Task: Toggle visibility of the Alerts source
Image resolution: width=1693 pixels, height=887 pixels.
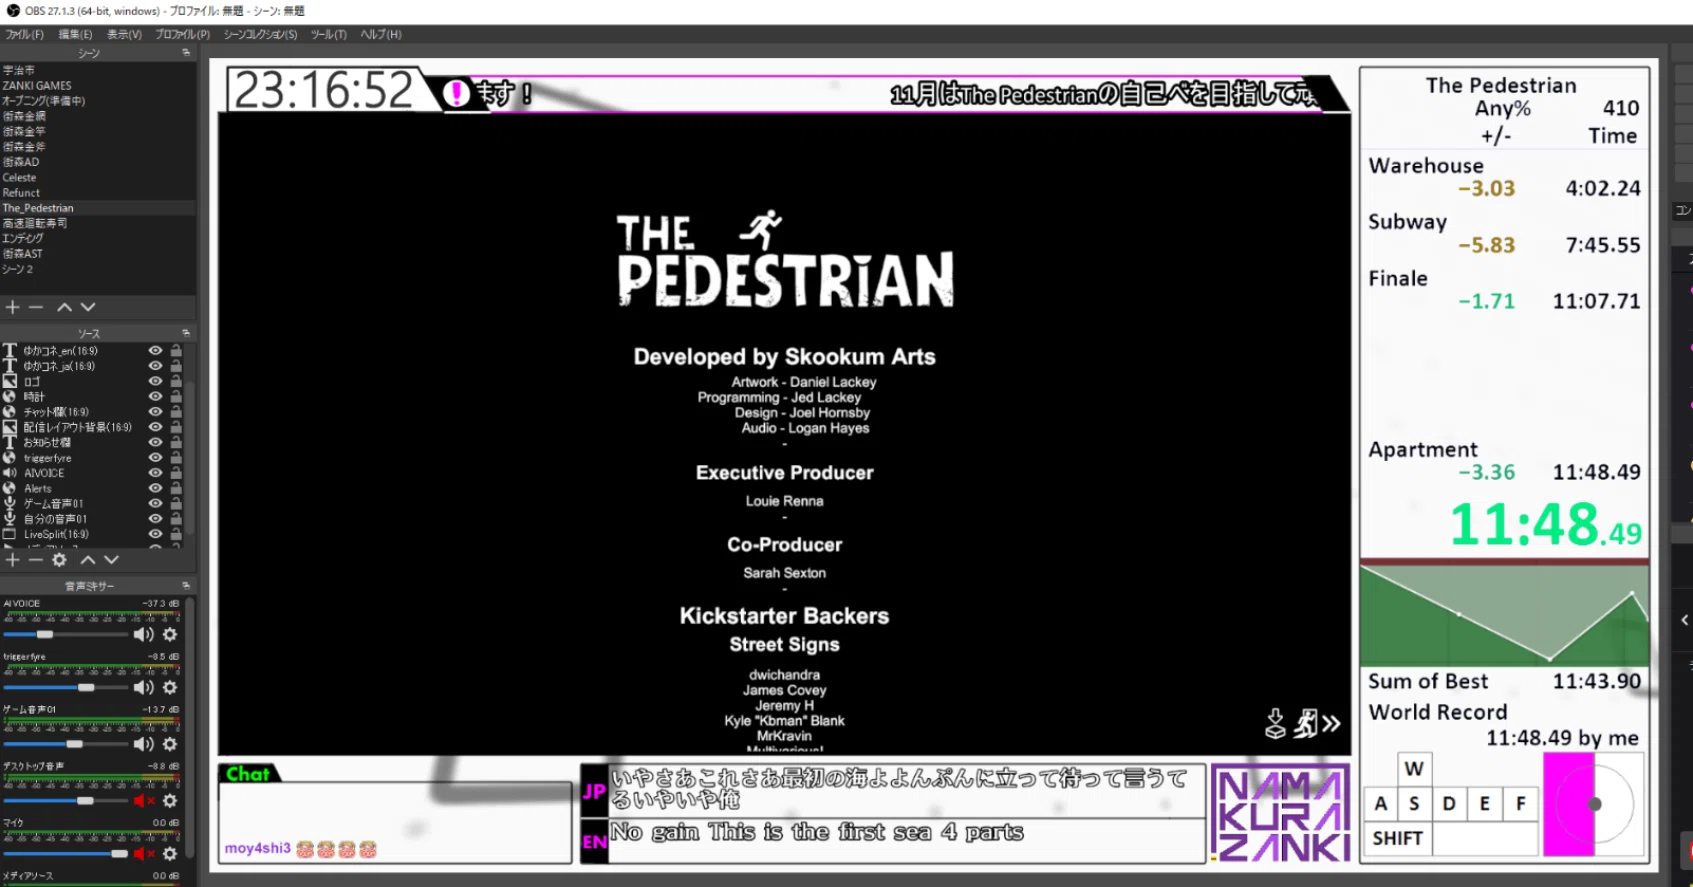Action: (155, 488)
